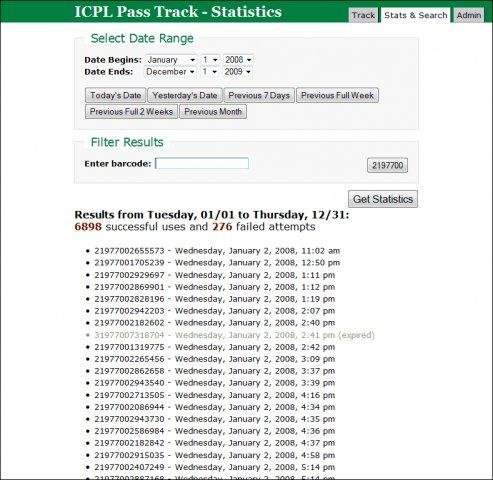The height and width of the screenshot is (480, 493).
Task: Open the Date Begins year dropdown showing 2008
Action: [238, 60]
